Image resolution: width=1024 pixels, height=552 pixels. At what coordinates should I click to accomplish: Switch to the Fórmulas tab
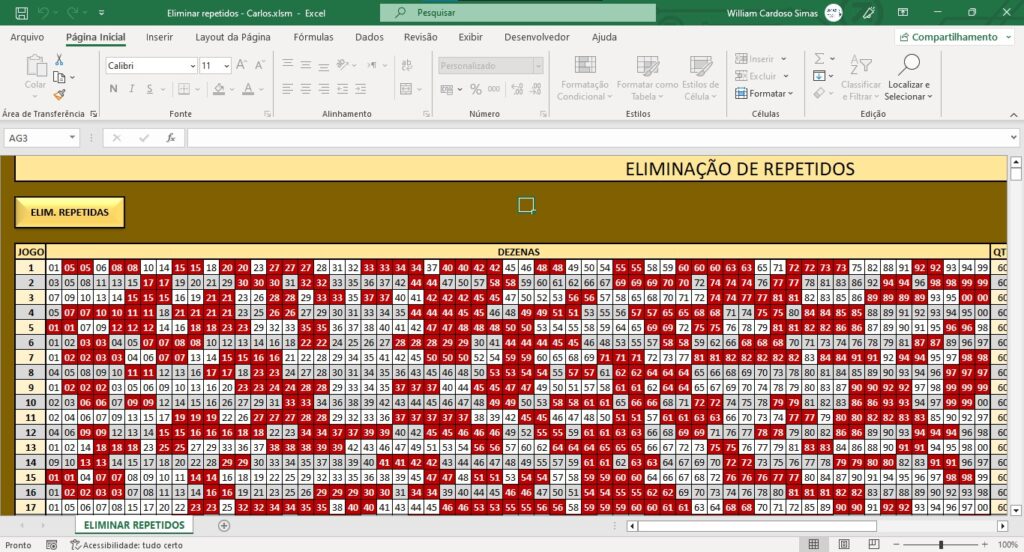pyautogui.click(x=313, y=37)
